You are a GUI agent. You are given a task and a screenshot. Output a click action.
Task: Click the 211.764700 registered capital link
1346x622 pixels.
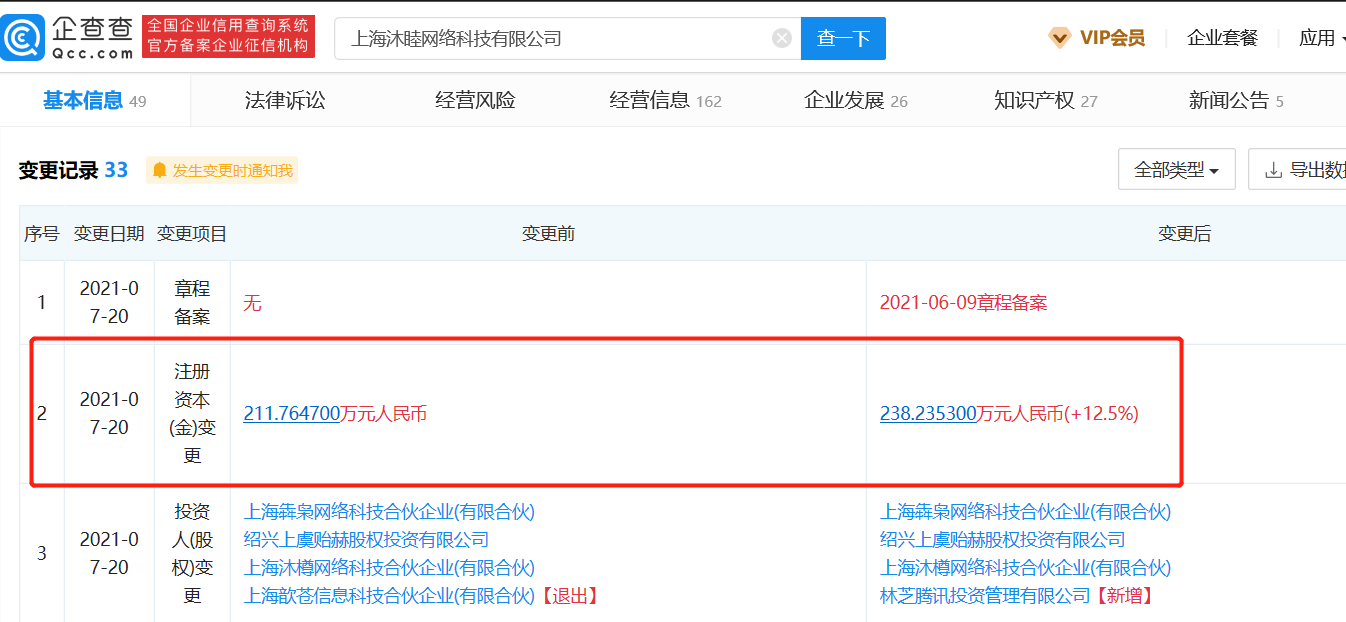point(292,413)
